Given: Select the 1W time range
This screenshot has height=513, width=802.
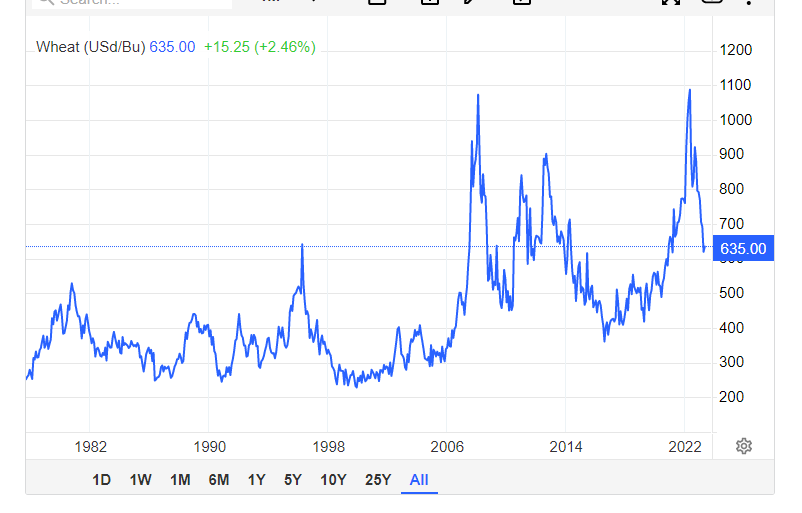Looking at the screenshot, I should 140,480.
